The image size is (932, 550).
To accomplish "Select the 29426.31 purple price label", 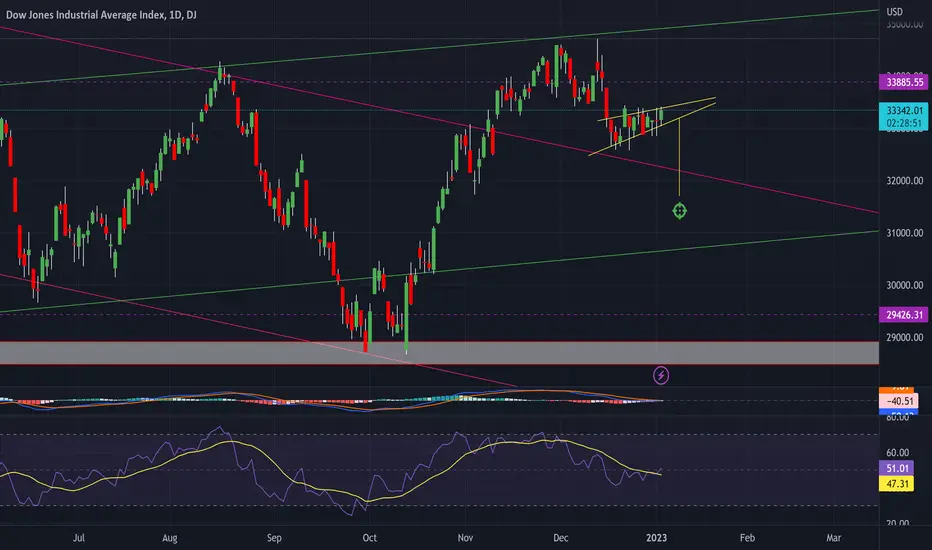I will [x=905, y=315].
